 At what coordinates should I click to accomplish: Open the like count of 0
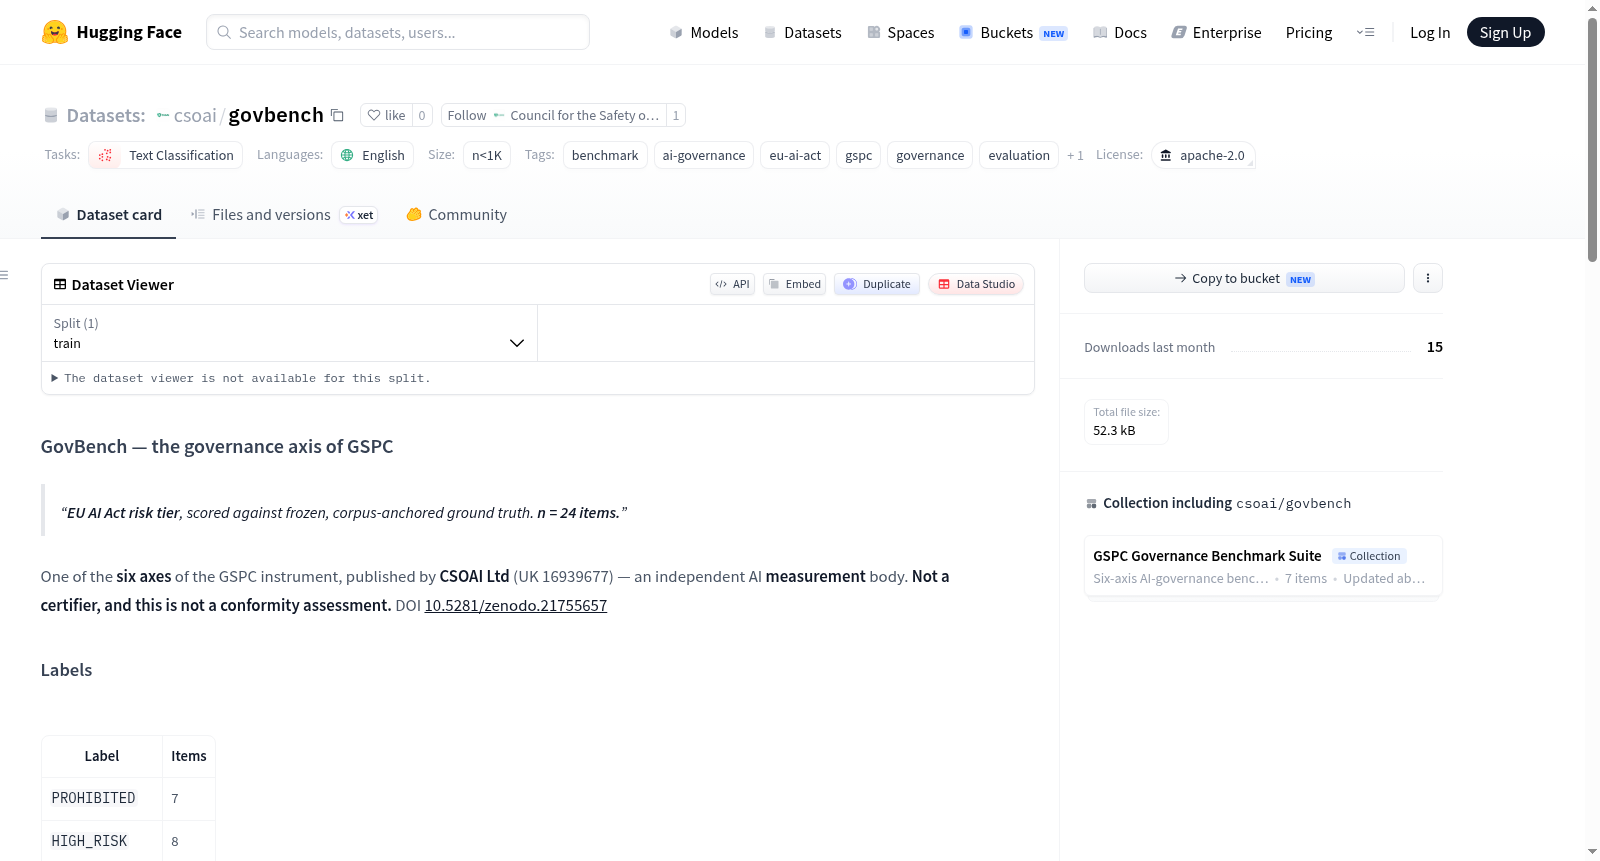pyautogui.click(x=422, y=115)
